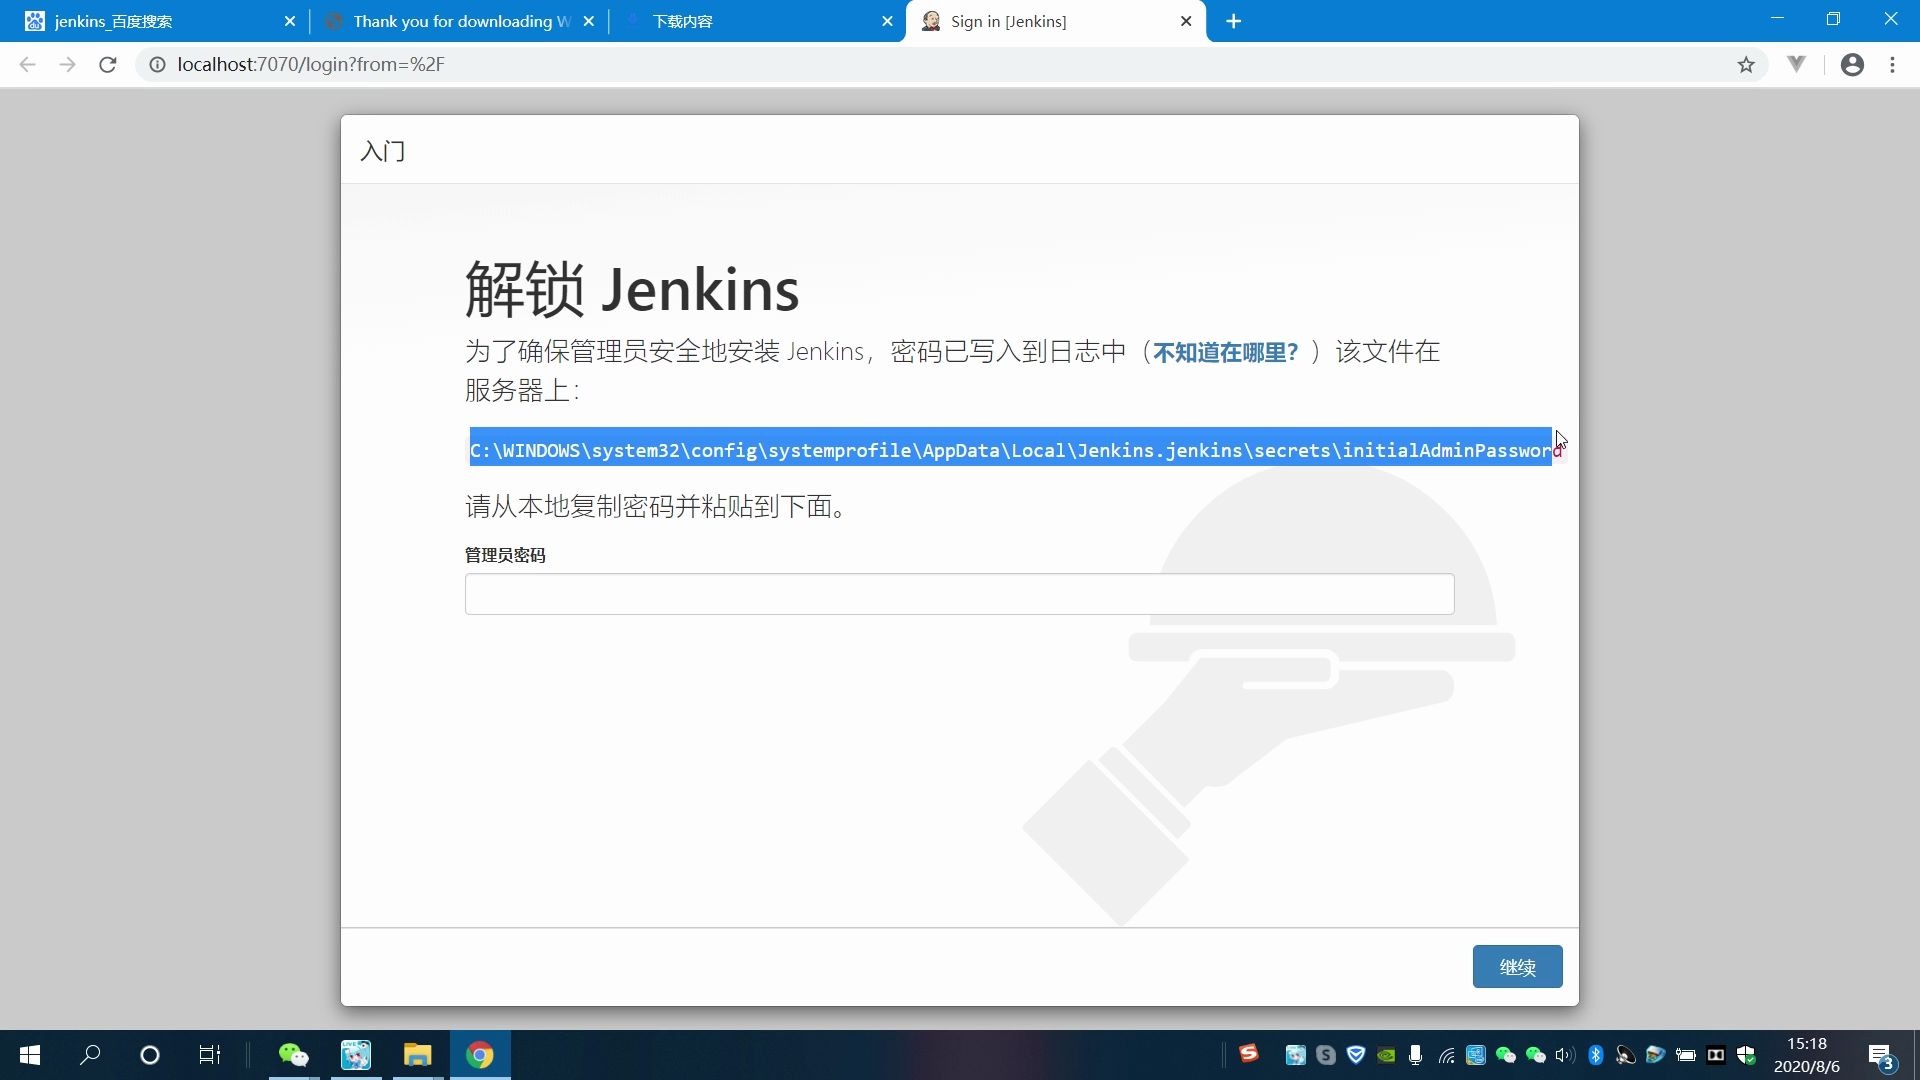Open the volume control speaker icon
Screen dimensions: 1920x1080
click(1564, 1055)
